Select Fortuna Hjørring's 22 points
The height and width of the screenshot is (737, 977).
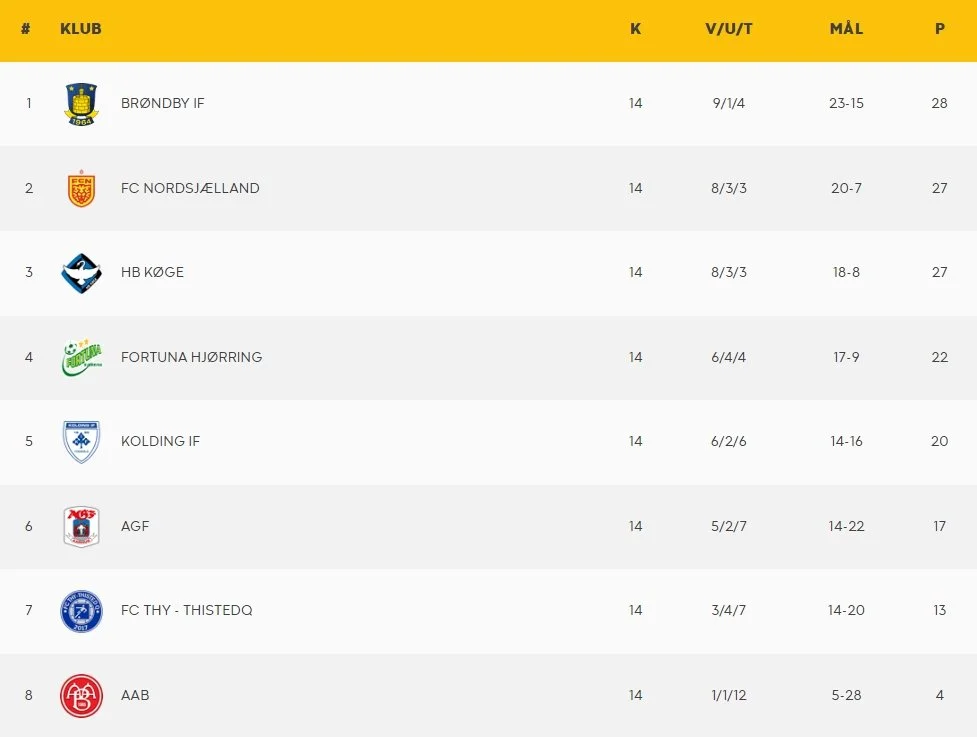pyautogui.click(x=940, y=357)
